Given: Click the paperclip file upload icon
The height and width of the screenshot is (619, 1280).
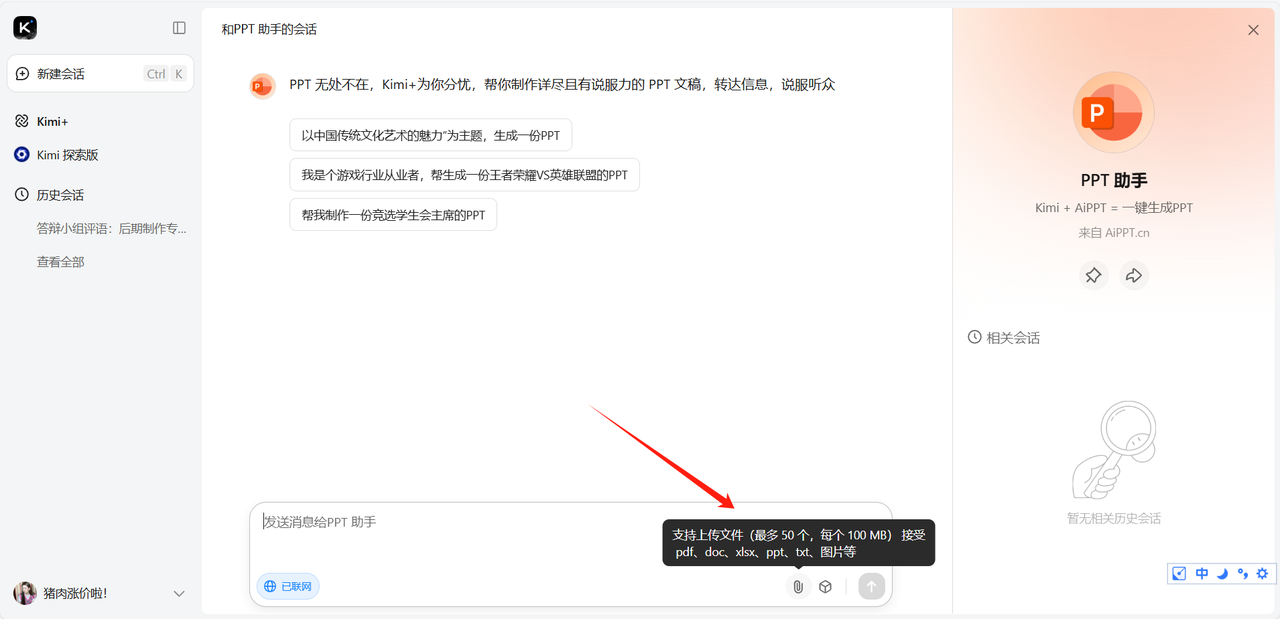Looking at the screenshot, I should click(x=798, y=587).
